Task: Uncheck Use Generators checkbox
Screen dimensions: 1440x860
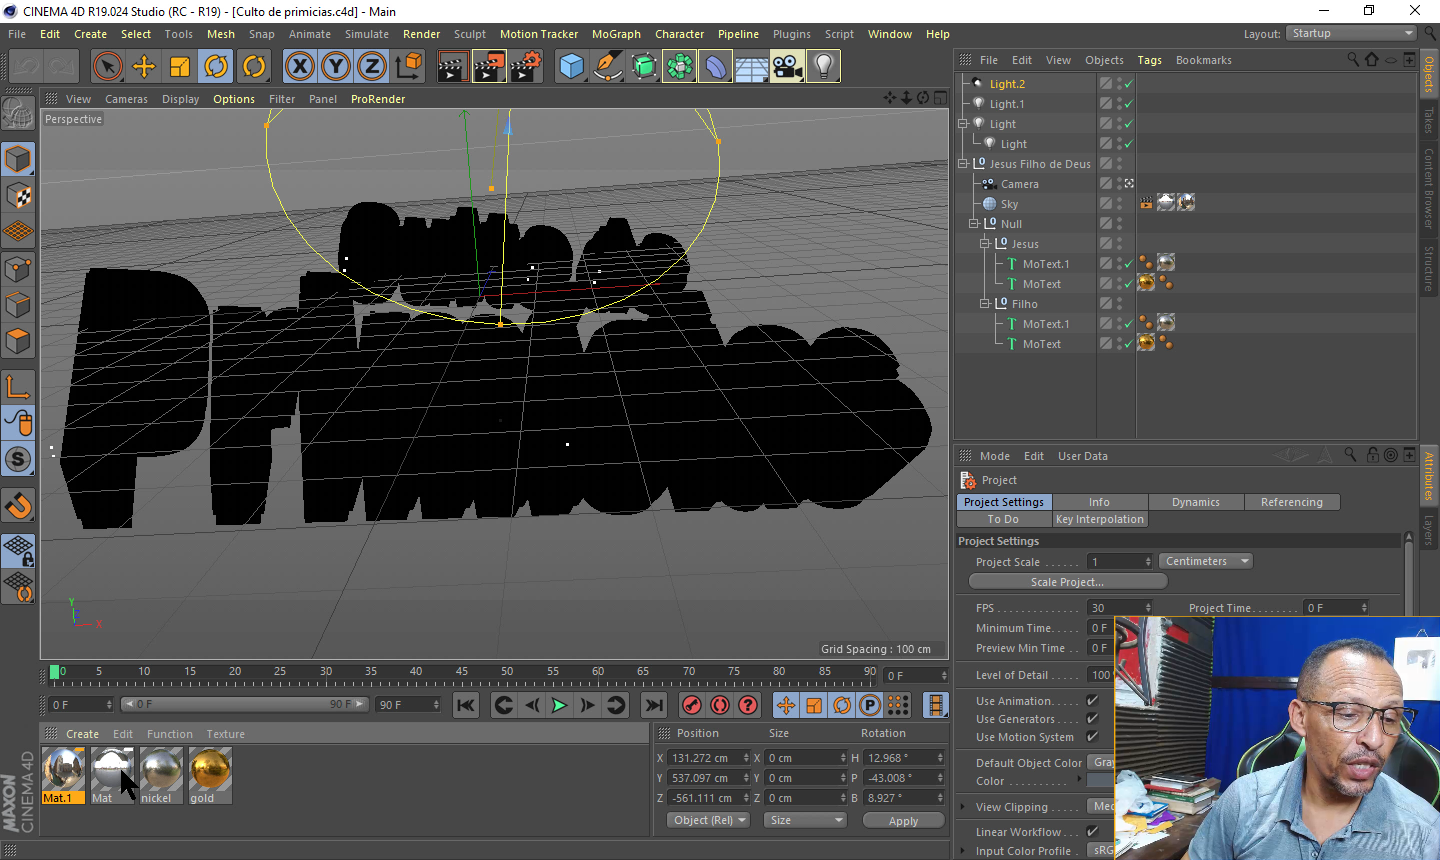Action: (1092, 719)
